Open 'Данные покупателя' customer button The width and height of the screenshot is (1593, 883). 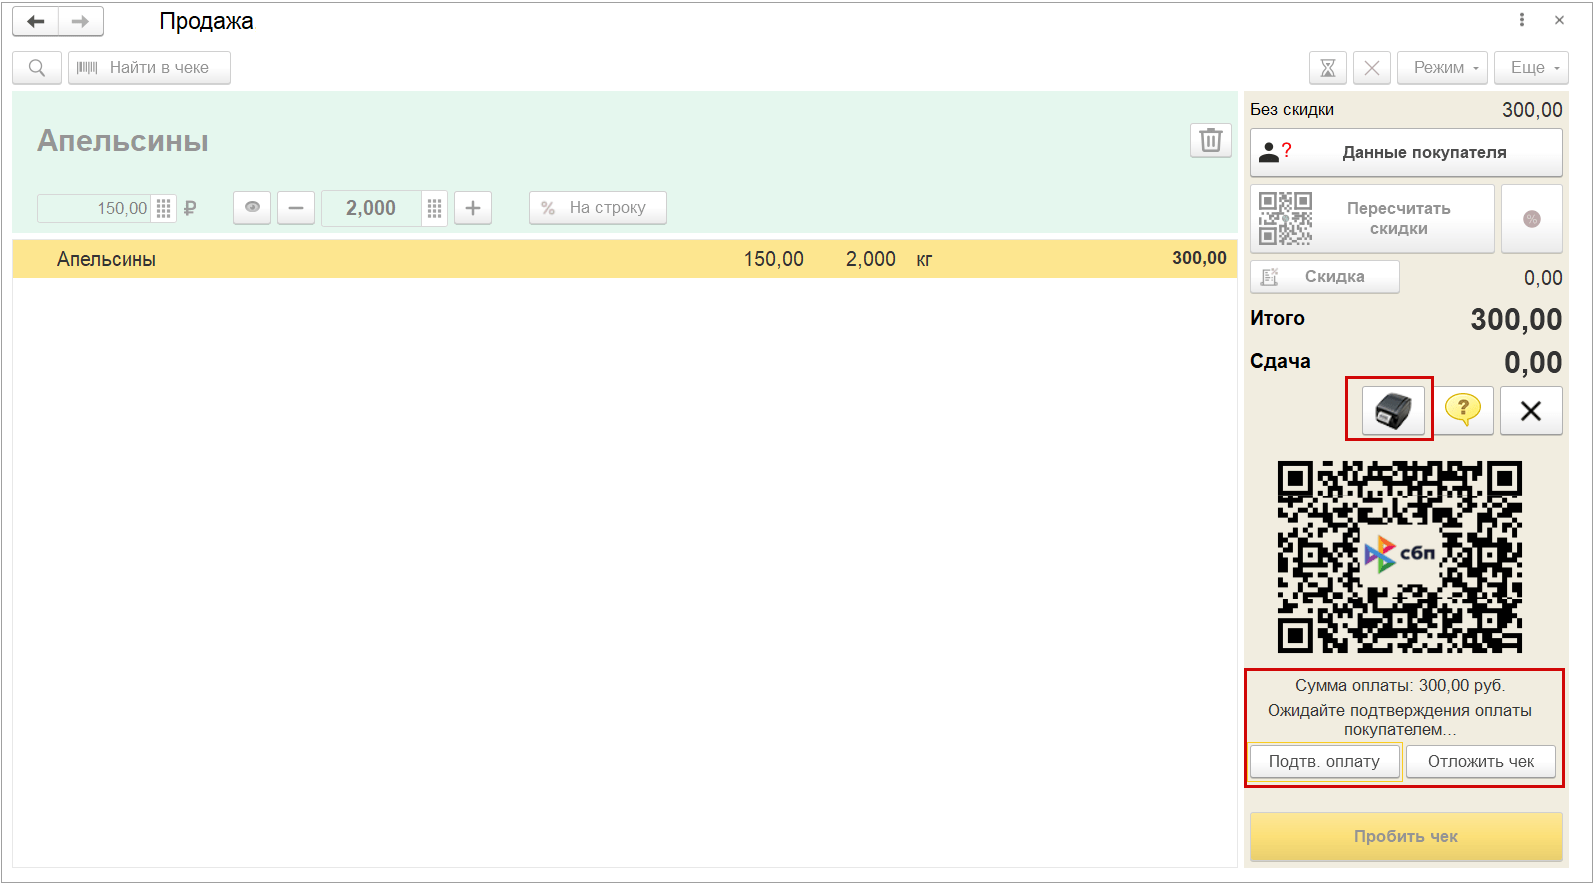pos(1406,153)
